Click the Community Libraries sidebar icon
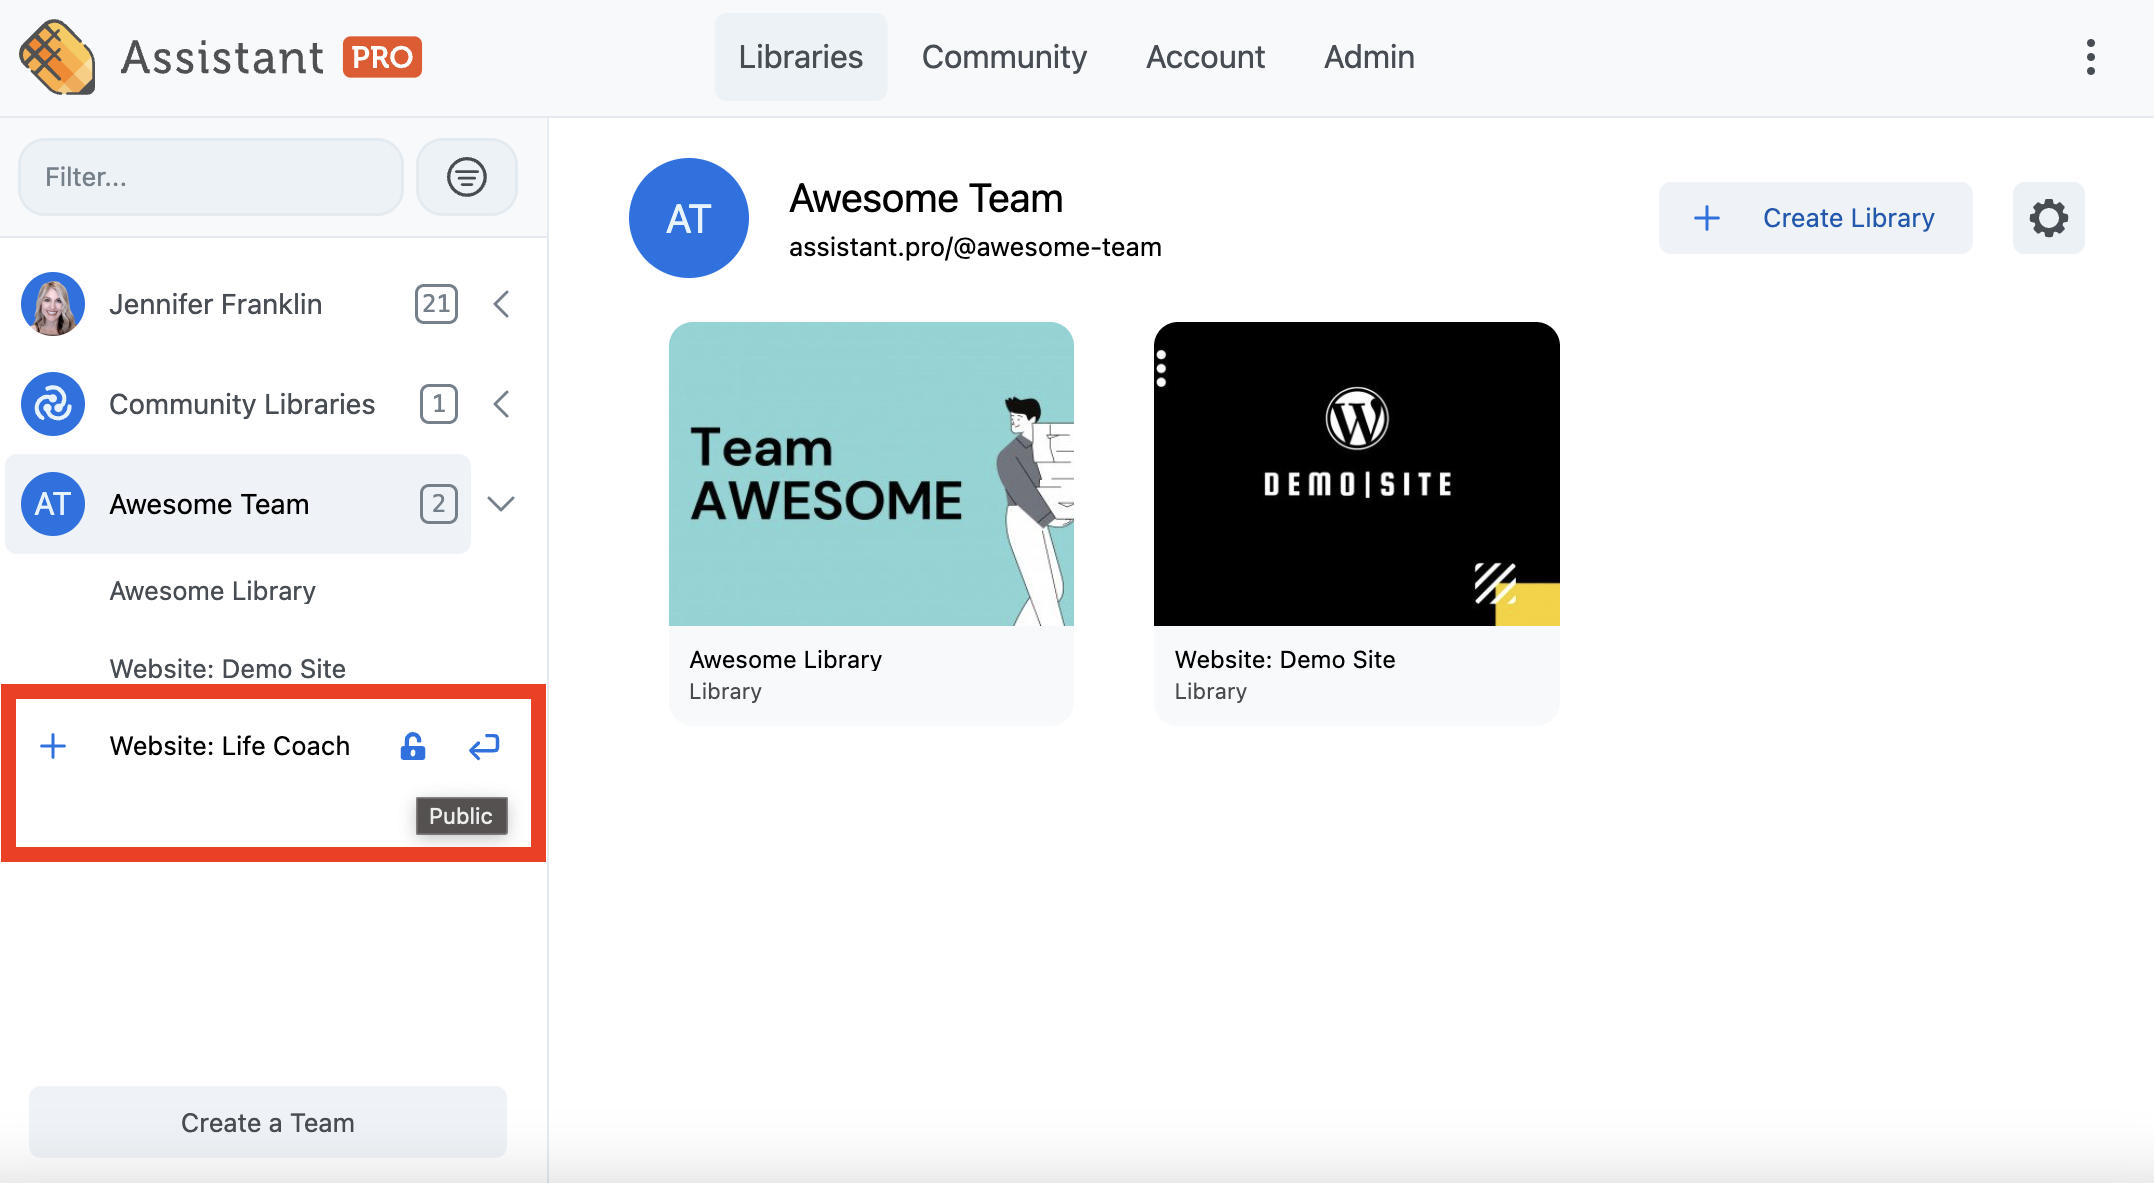2154x1183 pixels. [x=54, y=404]
